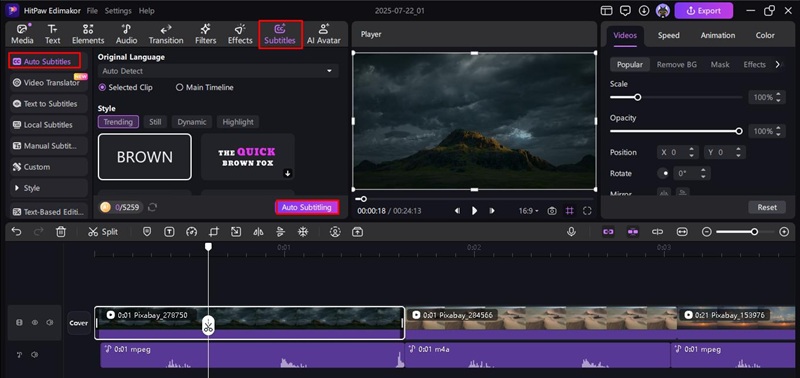Toggle the purple grid overlay in the player

[569, 211]
